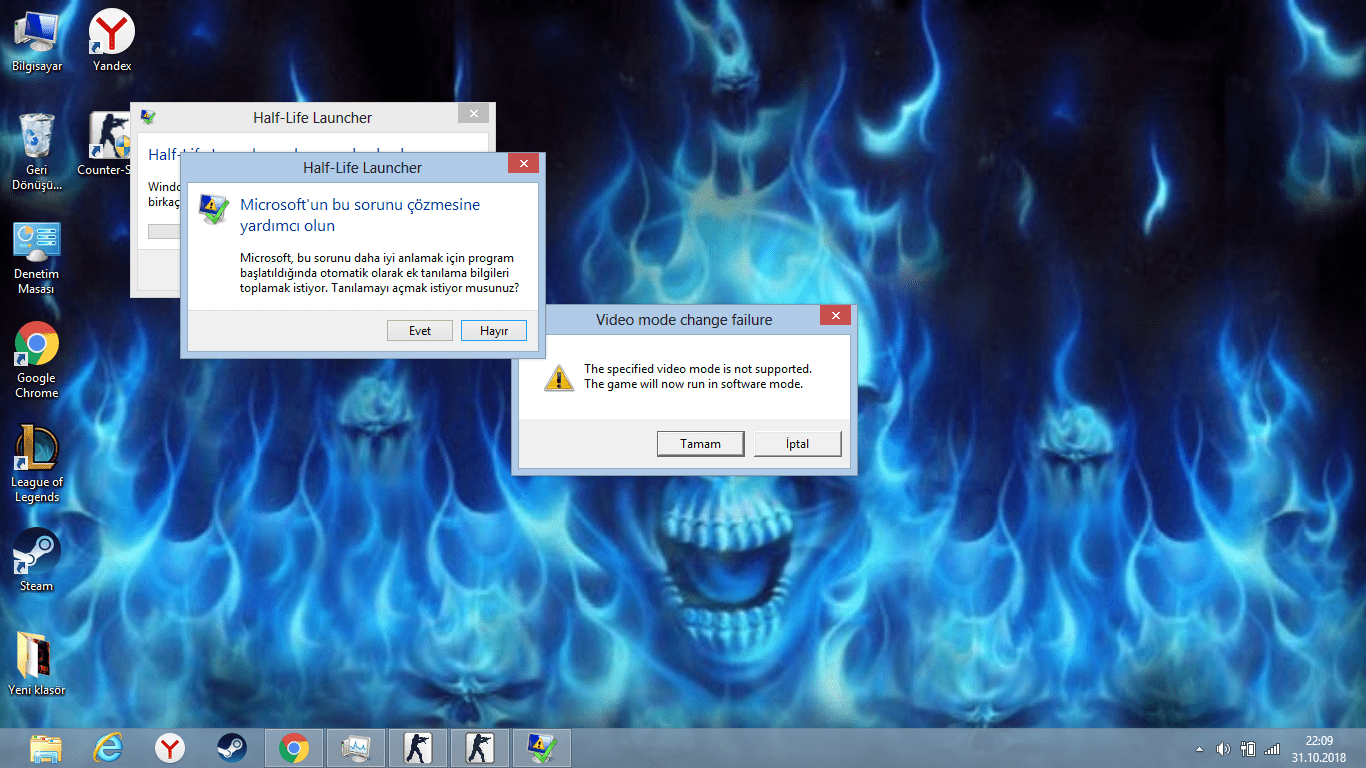The height and width of the screenshot is (768, 1366).
Task: Open the battery power status in the tray
Action: [x=1248, y=749]
